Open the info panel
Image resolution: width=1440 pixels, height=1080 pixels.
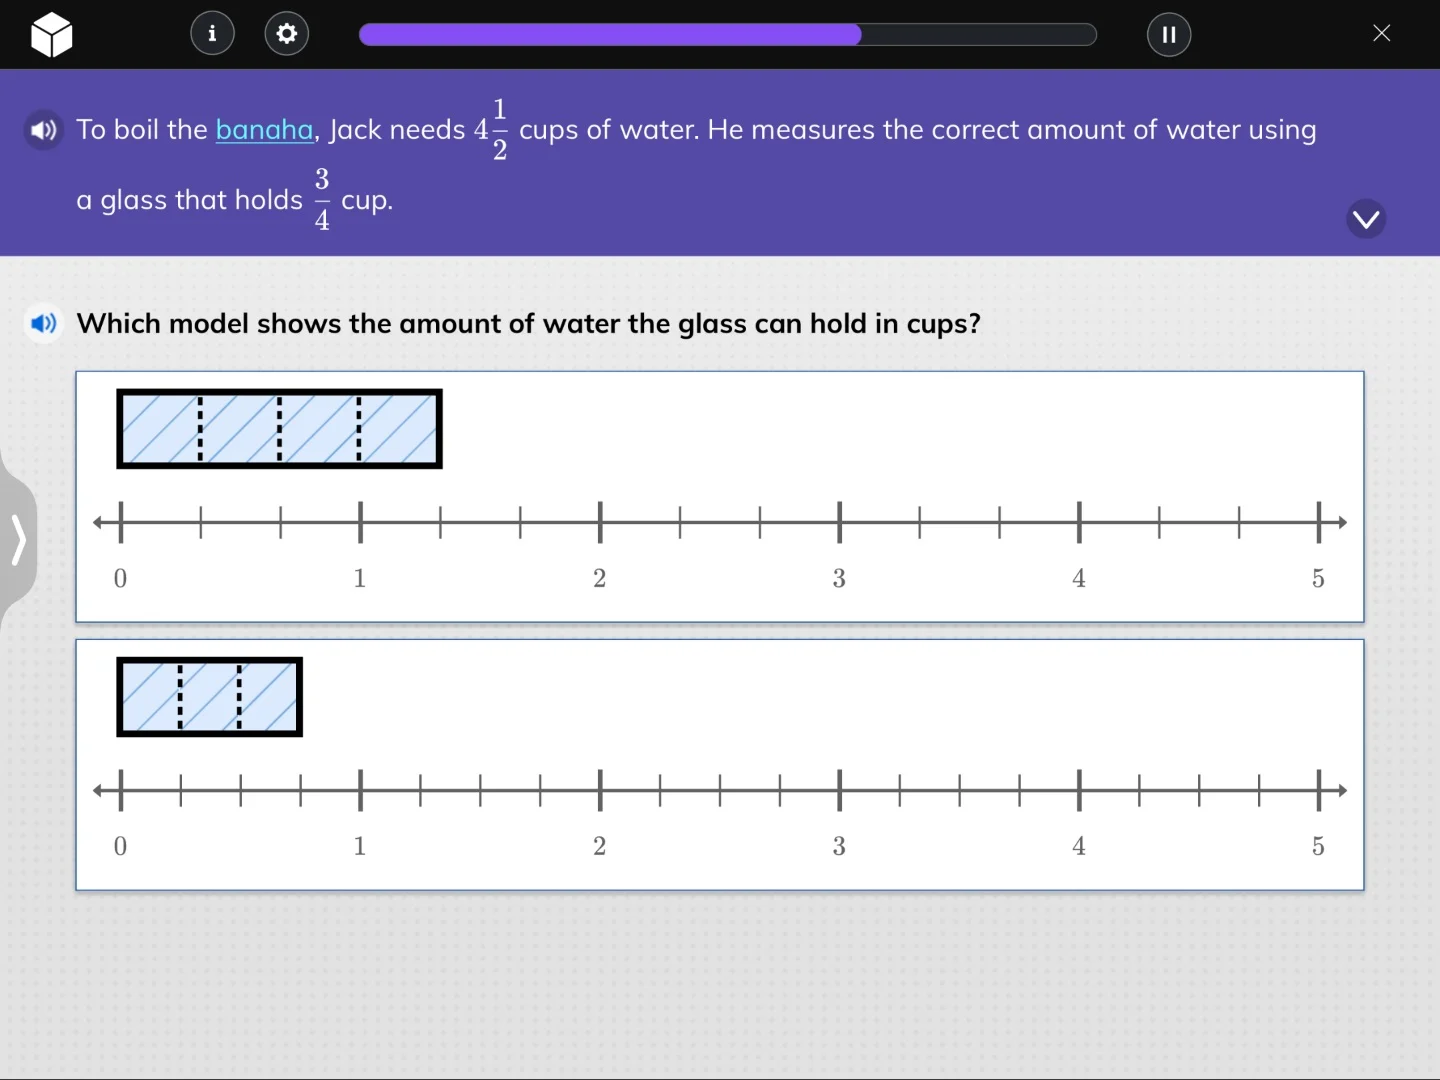(x=211, y=33)
